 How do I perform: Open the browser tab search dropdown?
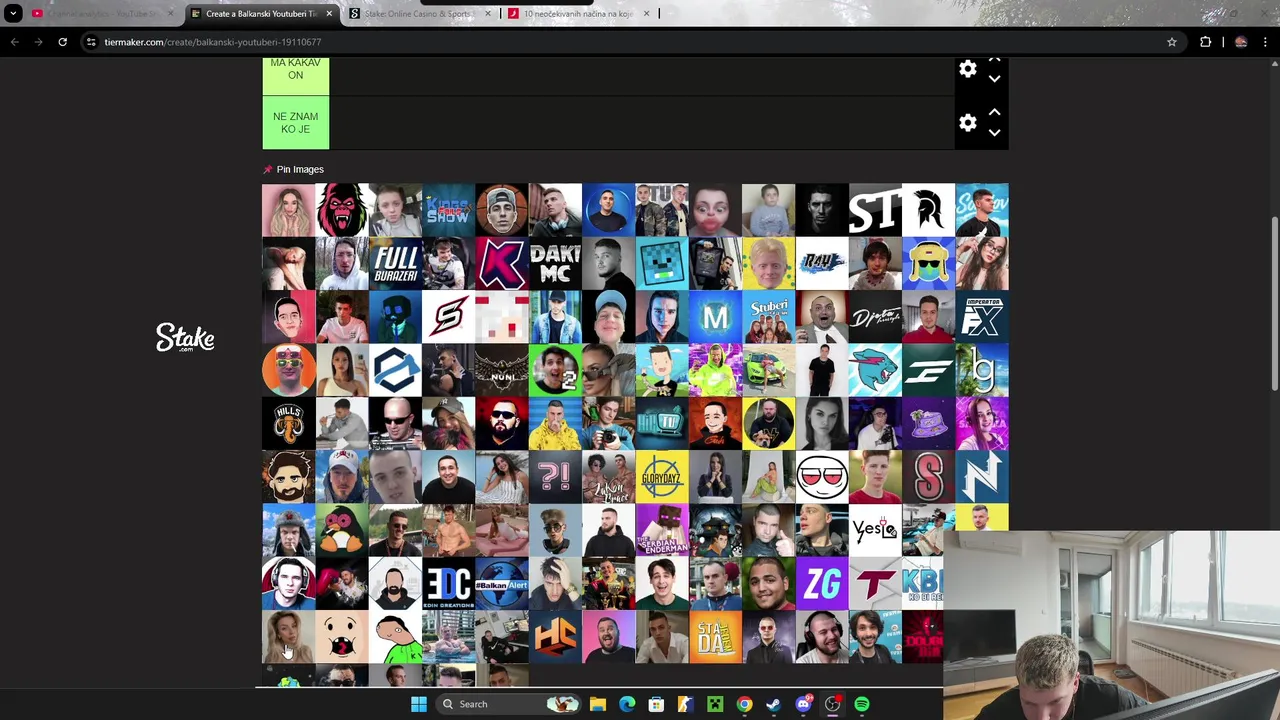coord(14,13)
